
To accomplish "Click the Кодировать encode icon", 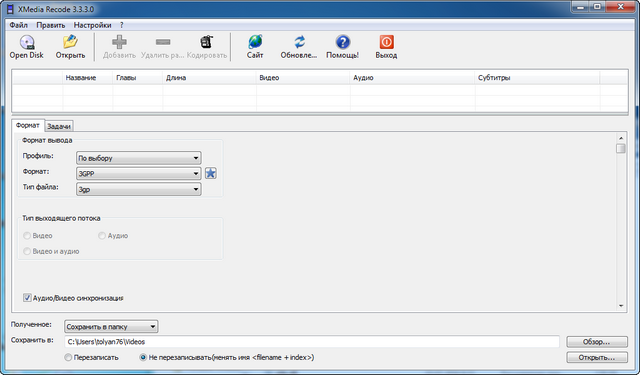I will (207, 42).
